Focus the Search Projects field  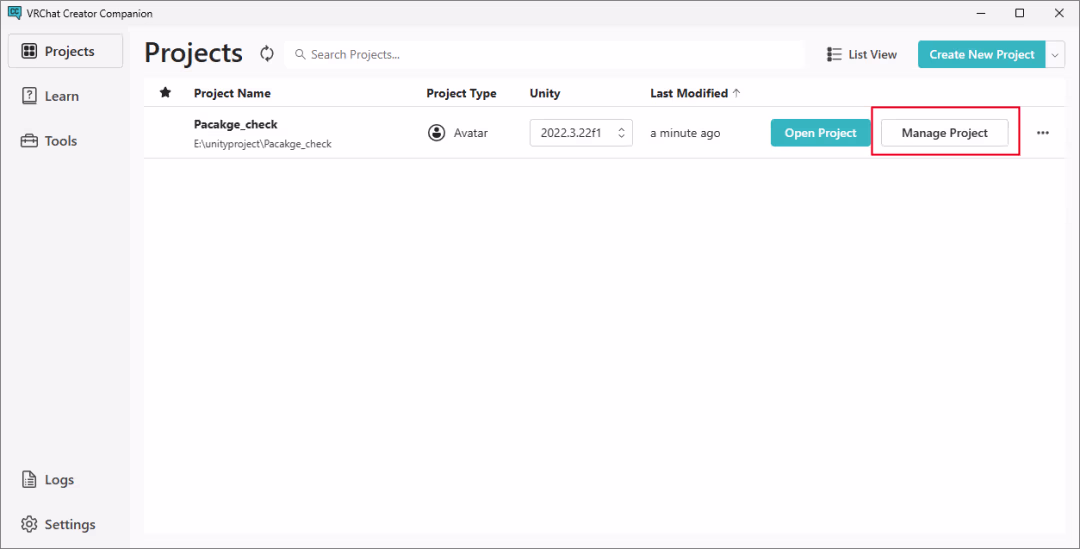[x=545, y=54]
